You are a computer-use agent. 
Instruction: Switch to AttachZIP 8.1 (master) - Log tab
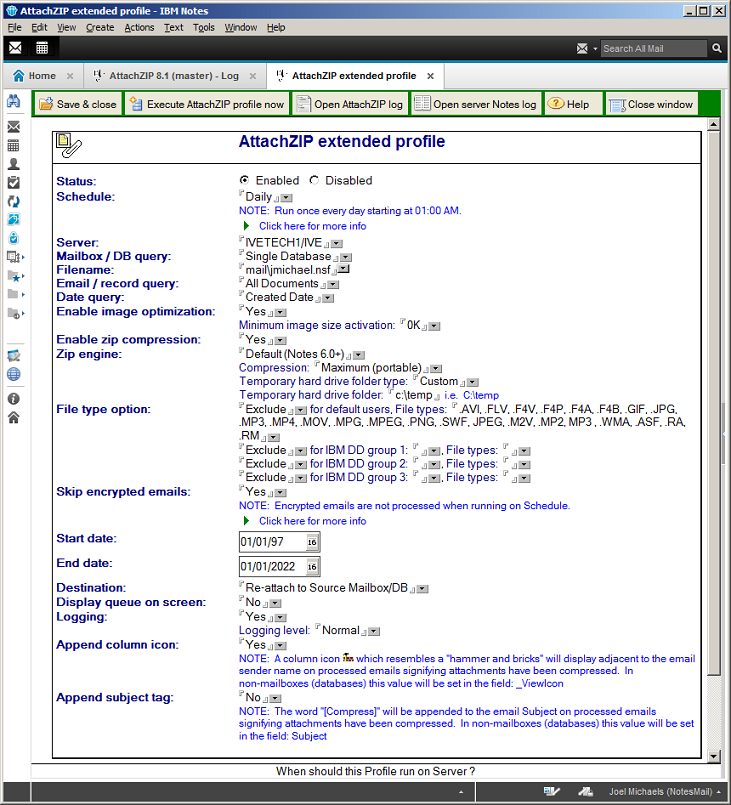(173, 76)
